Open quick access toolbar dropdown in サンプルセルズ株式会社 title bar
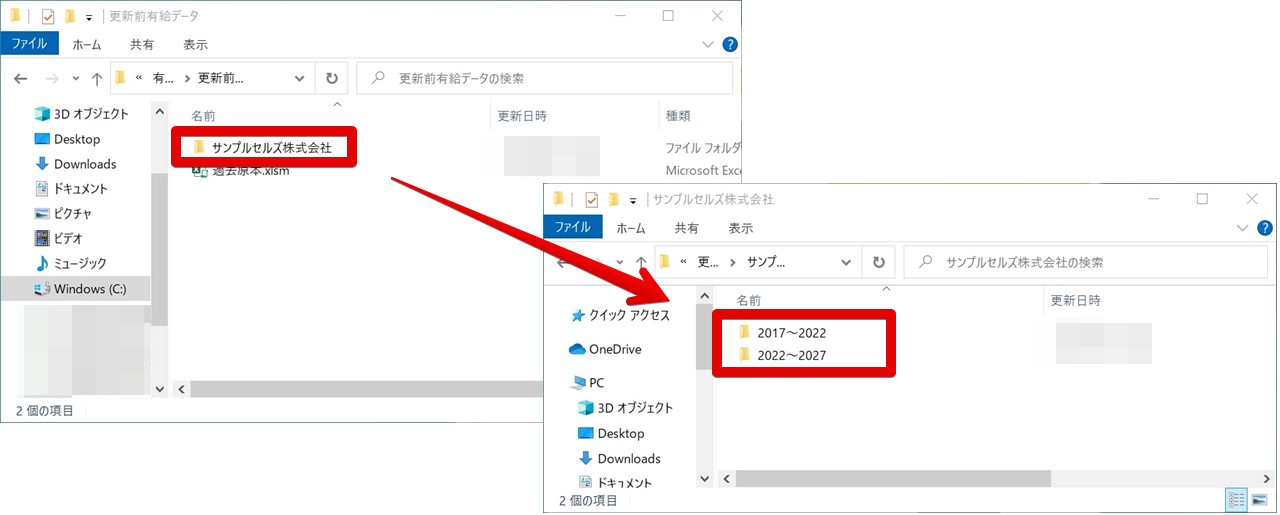1280x515 pixels. point(633,200)
